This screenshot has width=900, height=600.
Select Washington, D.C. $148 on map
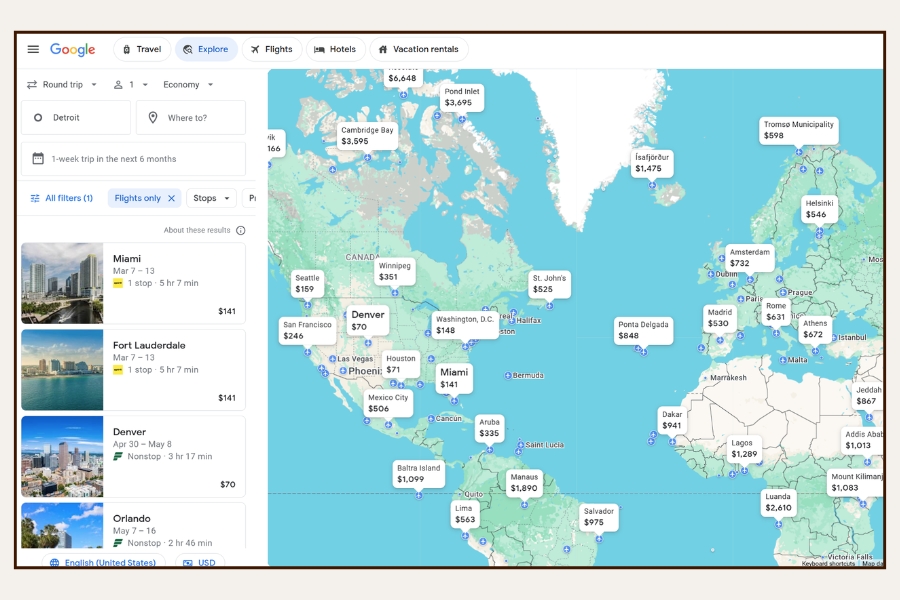tap(465, 325)
